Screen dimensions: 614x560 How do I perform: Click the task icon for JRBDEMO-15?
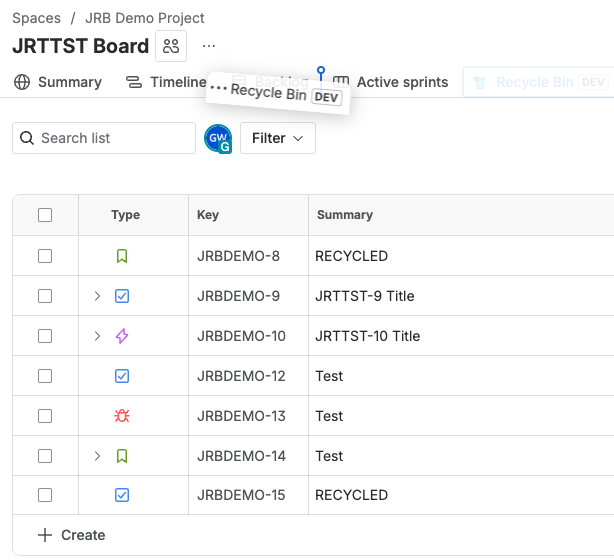point(122,495)
